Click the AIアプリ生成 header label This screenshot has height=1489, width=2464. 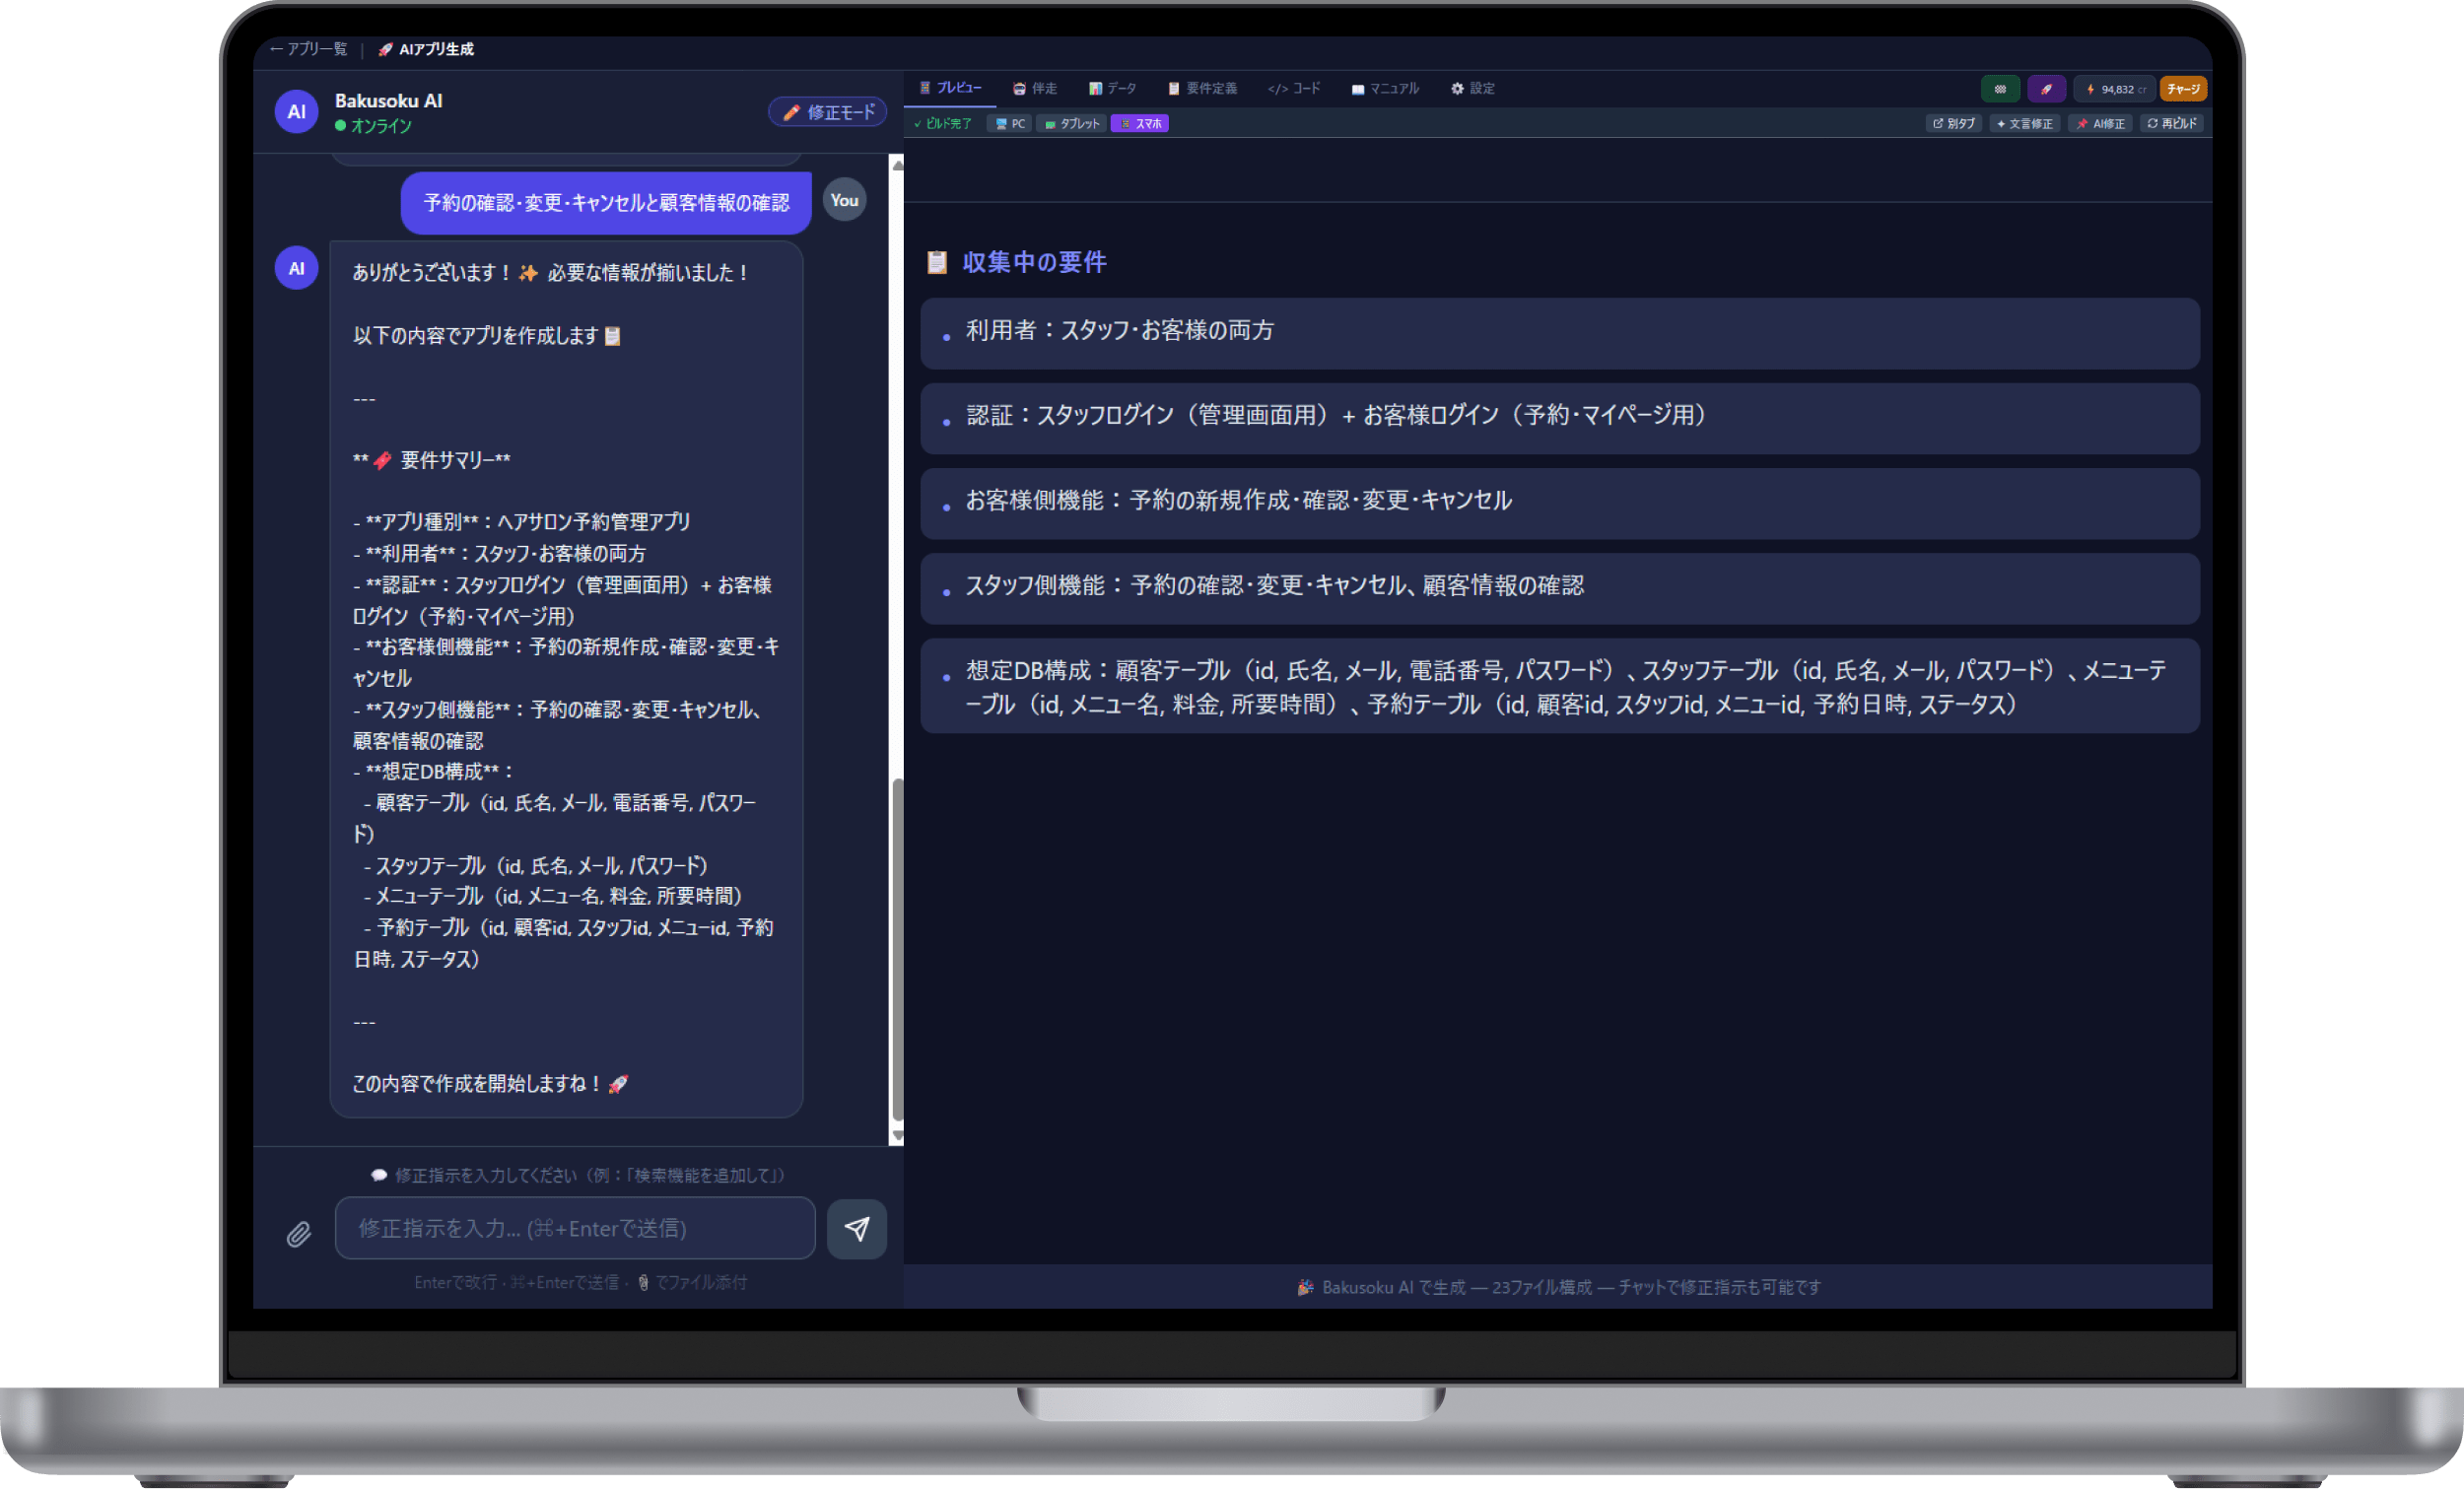(x=426, y=49)
